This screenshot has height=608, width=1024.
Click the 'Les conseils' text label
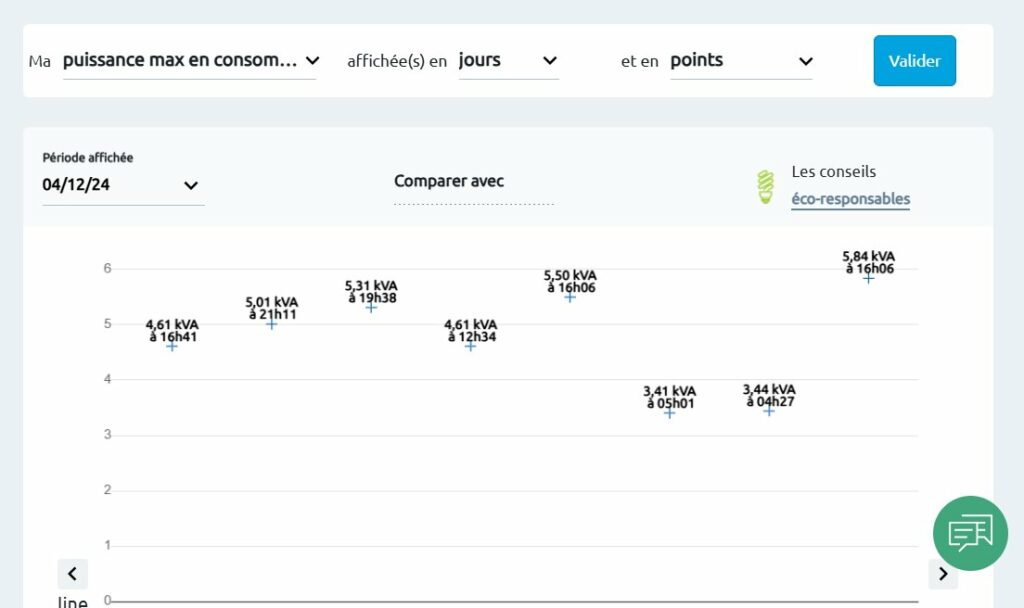point(833,172)
